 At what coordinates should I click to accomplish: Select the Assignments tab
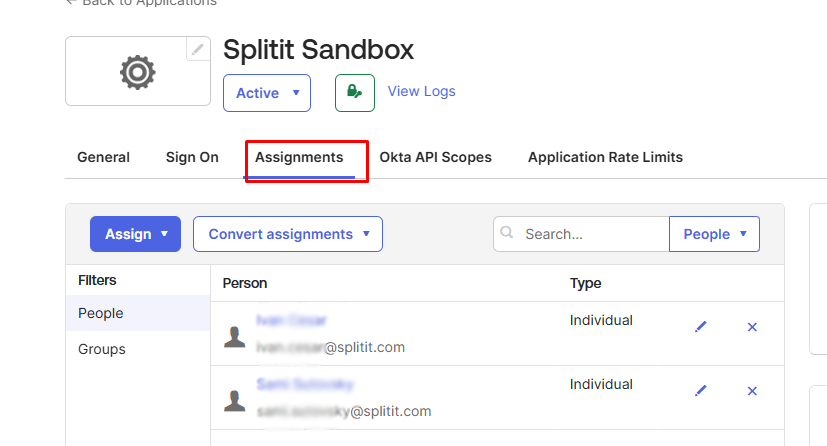(x=299, y=157)
